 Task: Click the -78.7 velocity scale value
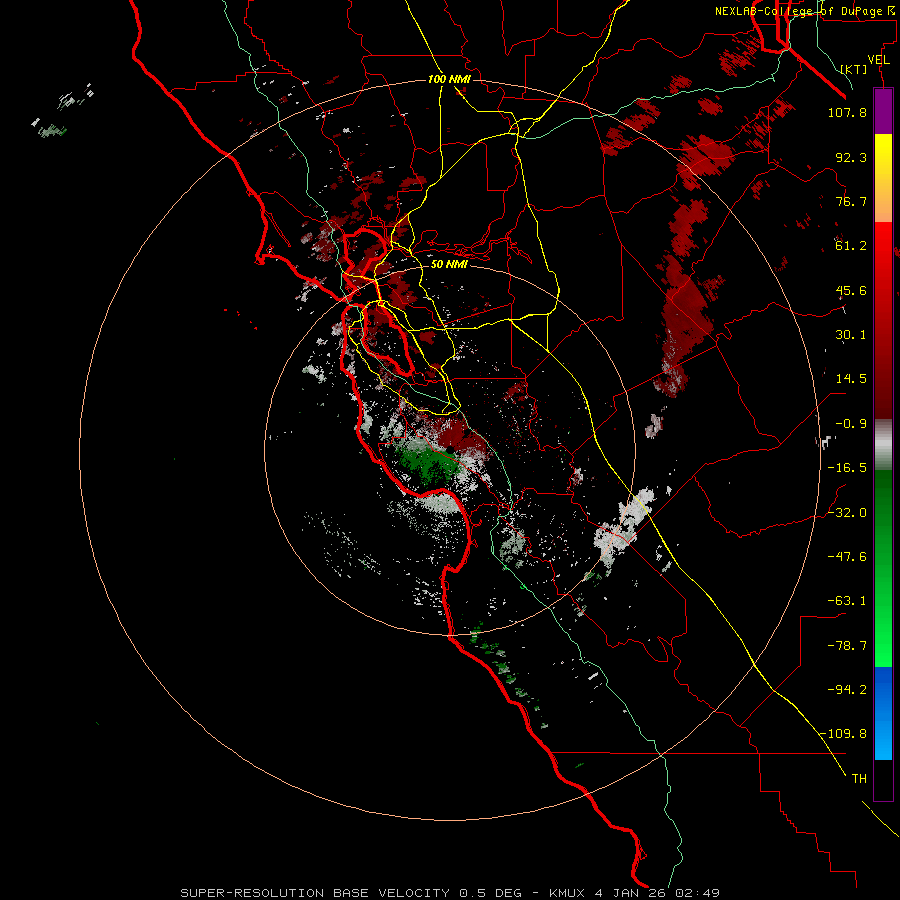[x=847, y=646]
